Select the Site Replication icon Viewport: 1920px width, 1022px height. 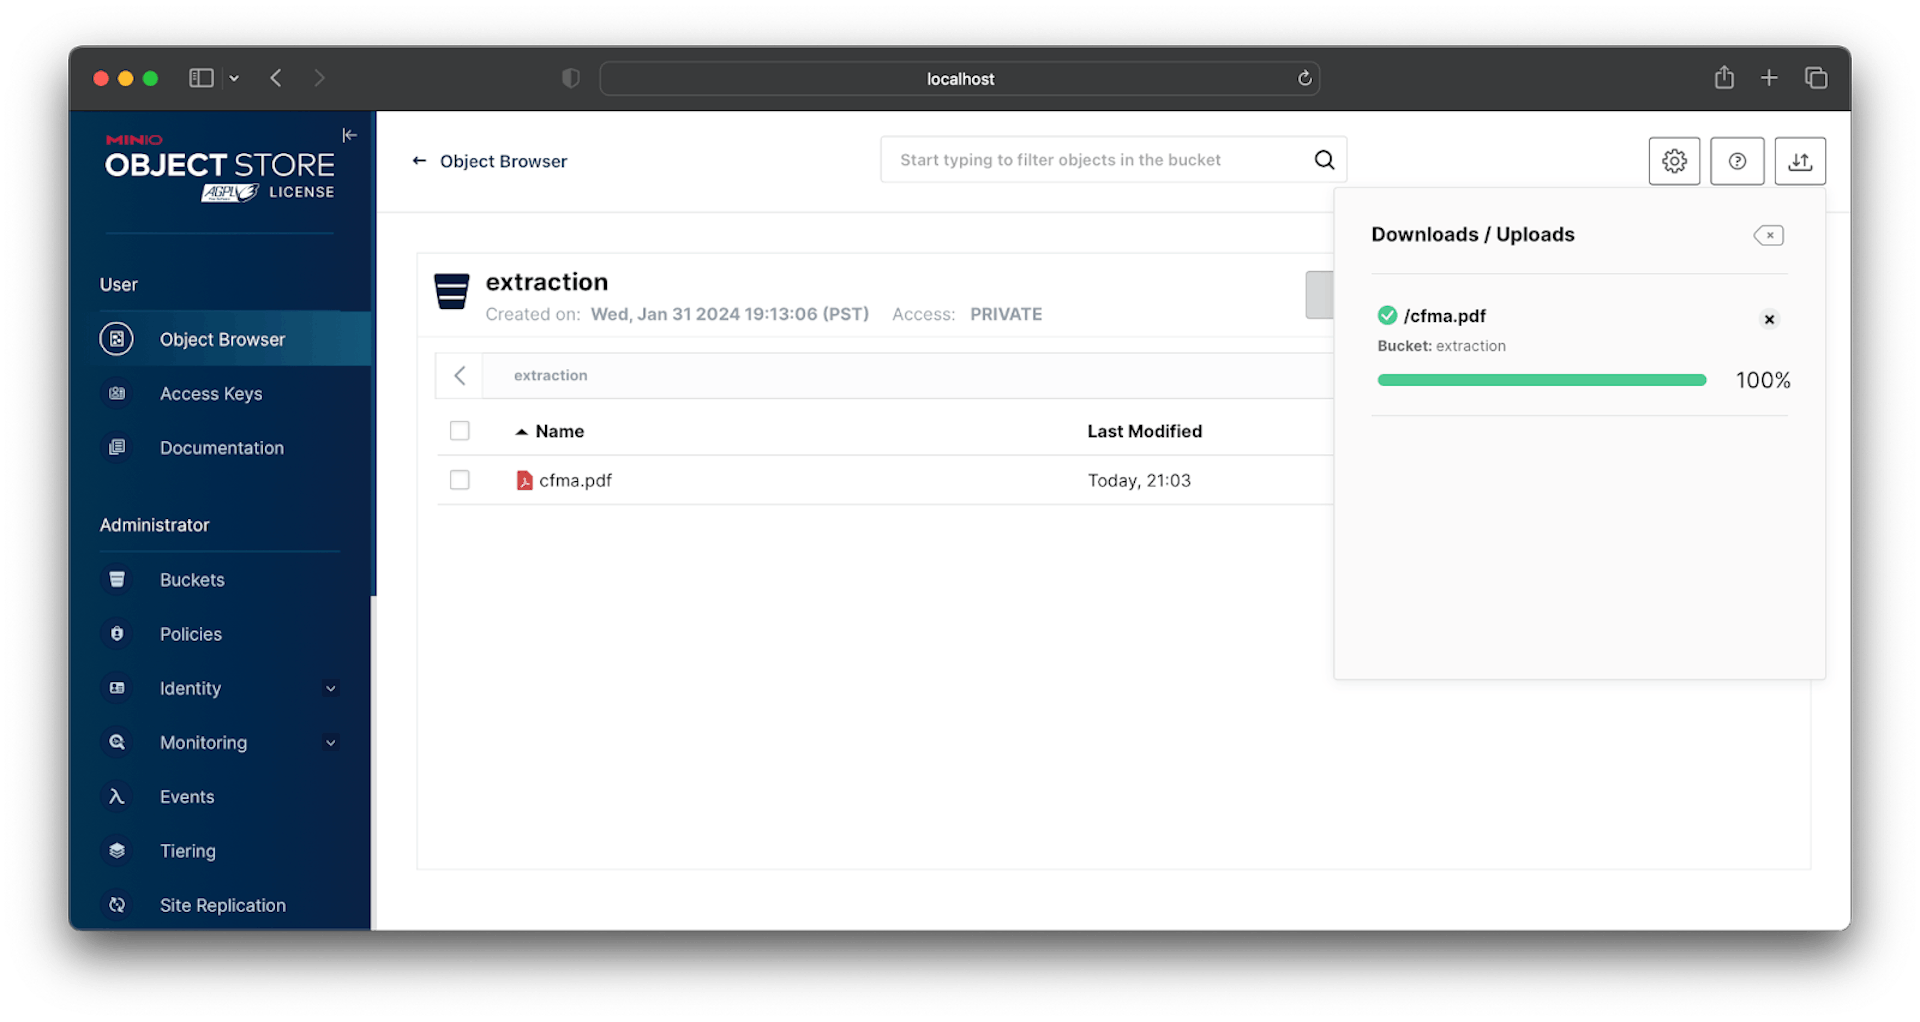[117, 904]
